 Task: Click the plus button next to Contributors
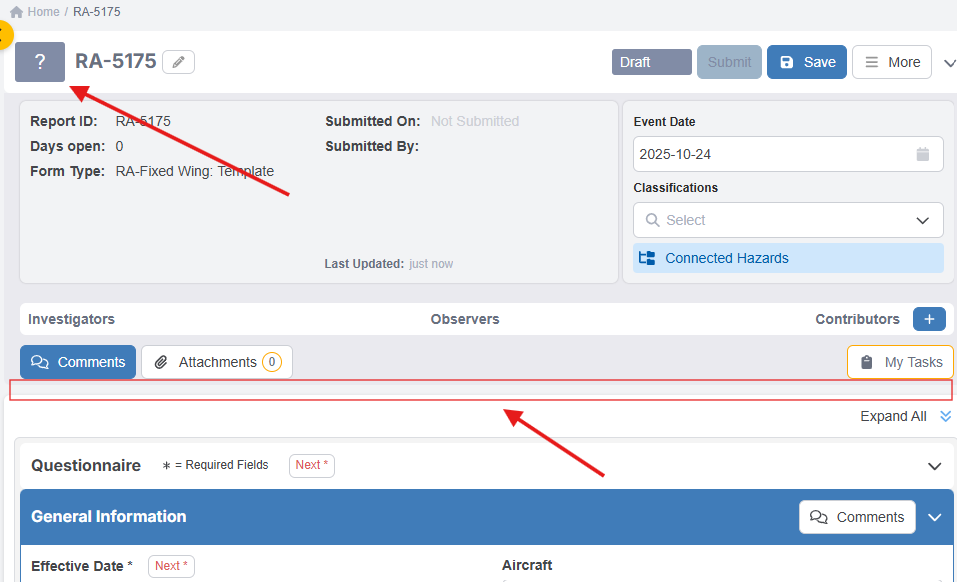pos(928,319)
